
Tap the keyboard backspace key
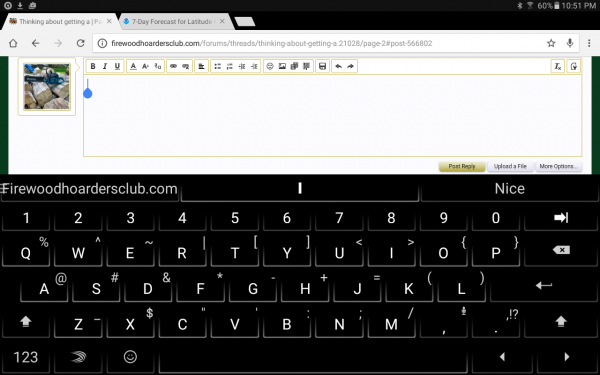click(x=561, y=250)
